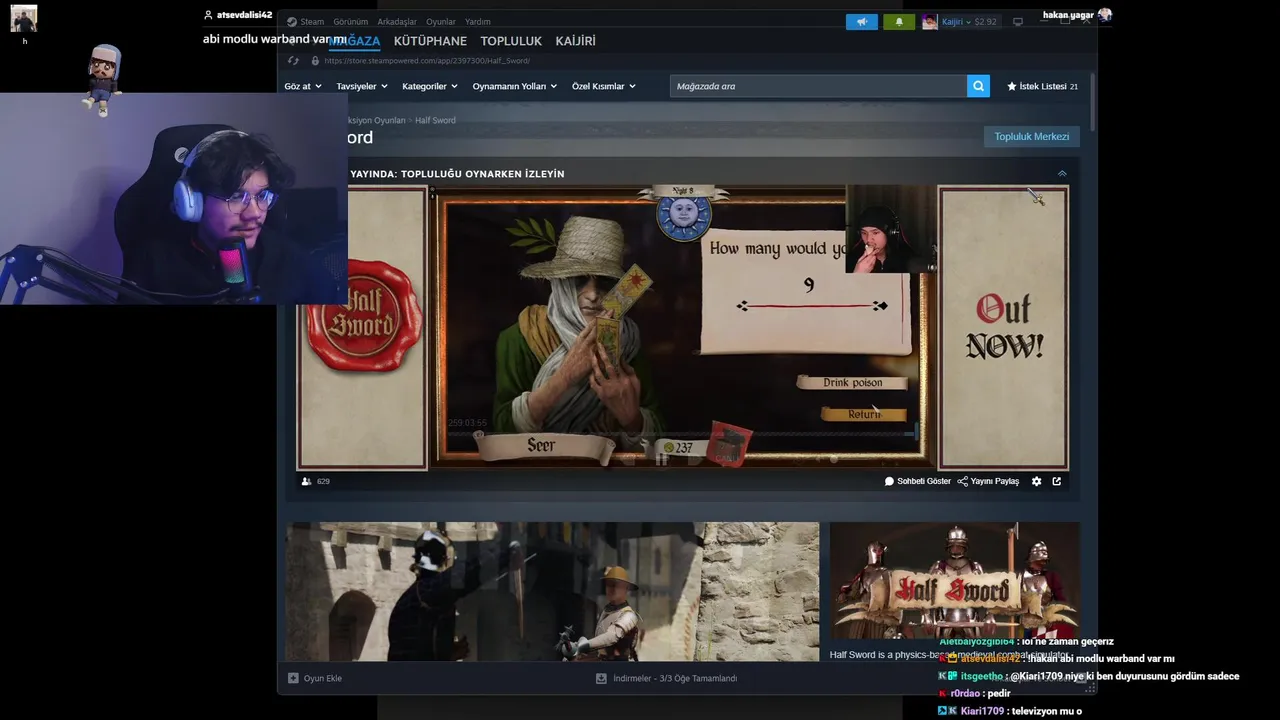Switch to the KÜTÜPHANE tab
The width and height of the screenshot is (1280, 720).
(x=430, y=41)
